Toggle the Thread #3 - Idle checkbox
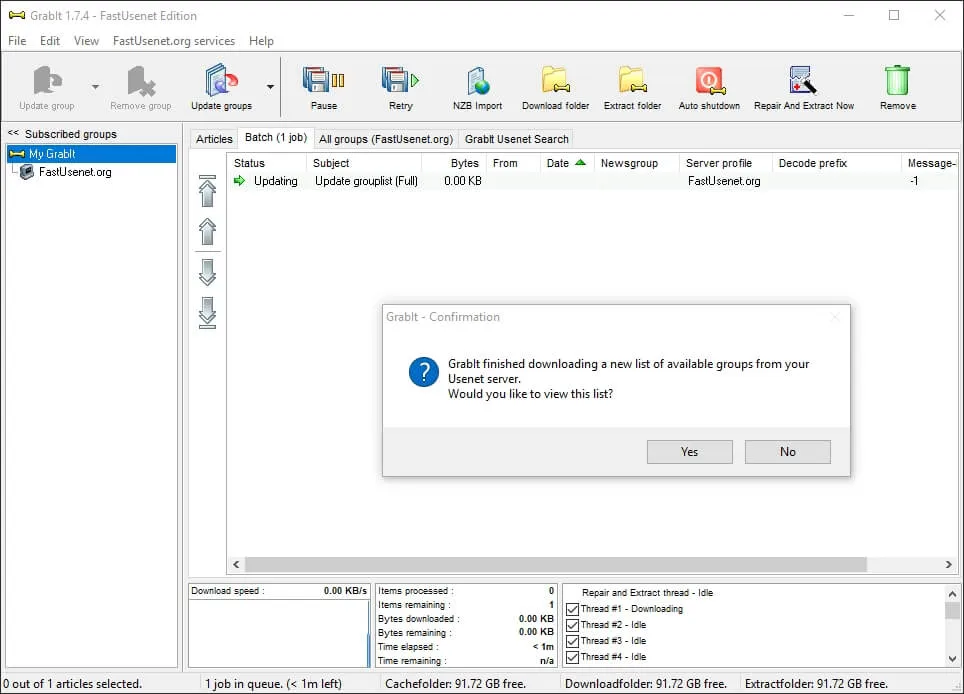This screenshot has width=964, height=694. 572,641
